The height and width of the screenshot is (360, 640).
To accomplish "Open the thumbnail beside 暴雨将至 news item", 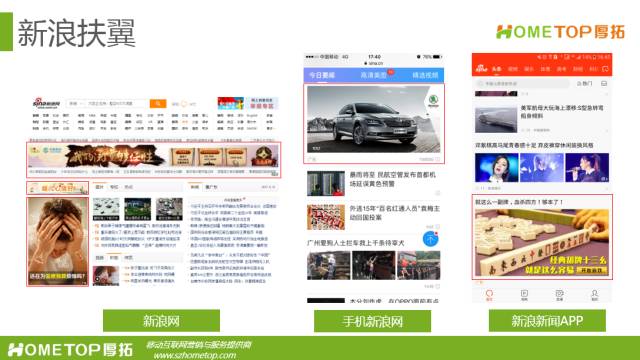I will (x=326, y=183).
